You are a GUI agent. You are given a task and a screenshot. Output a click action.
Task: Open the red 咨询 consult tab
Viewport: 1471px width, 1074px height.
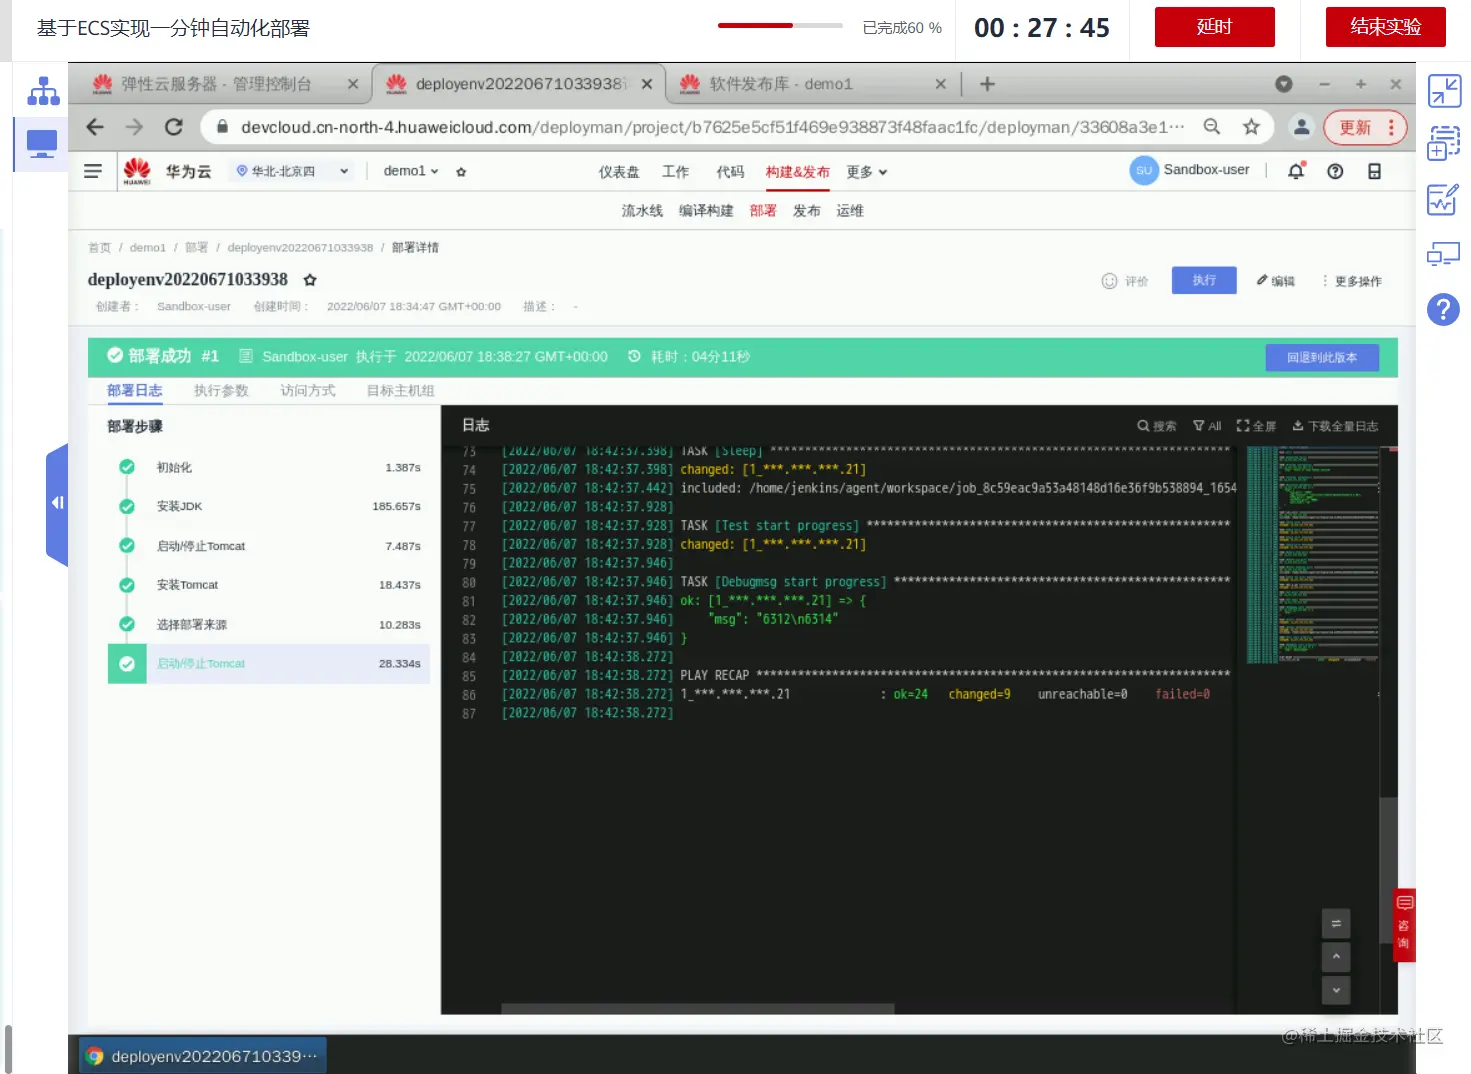point(1404,925)
